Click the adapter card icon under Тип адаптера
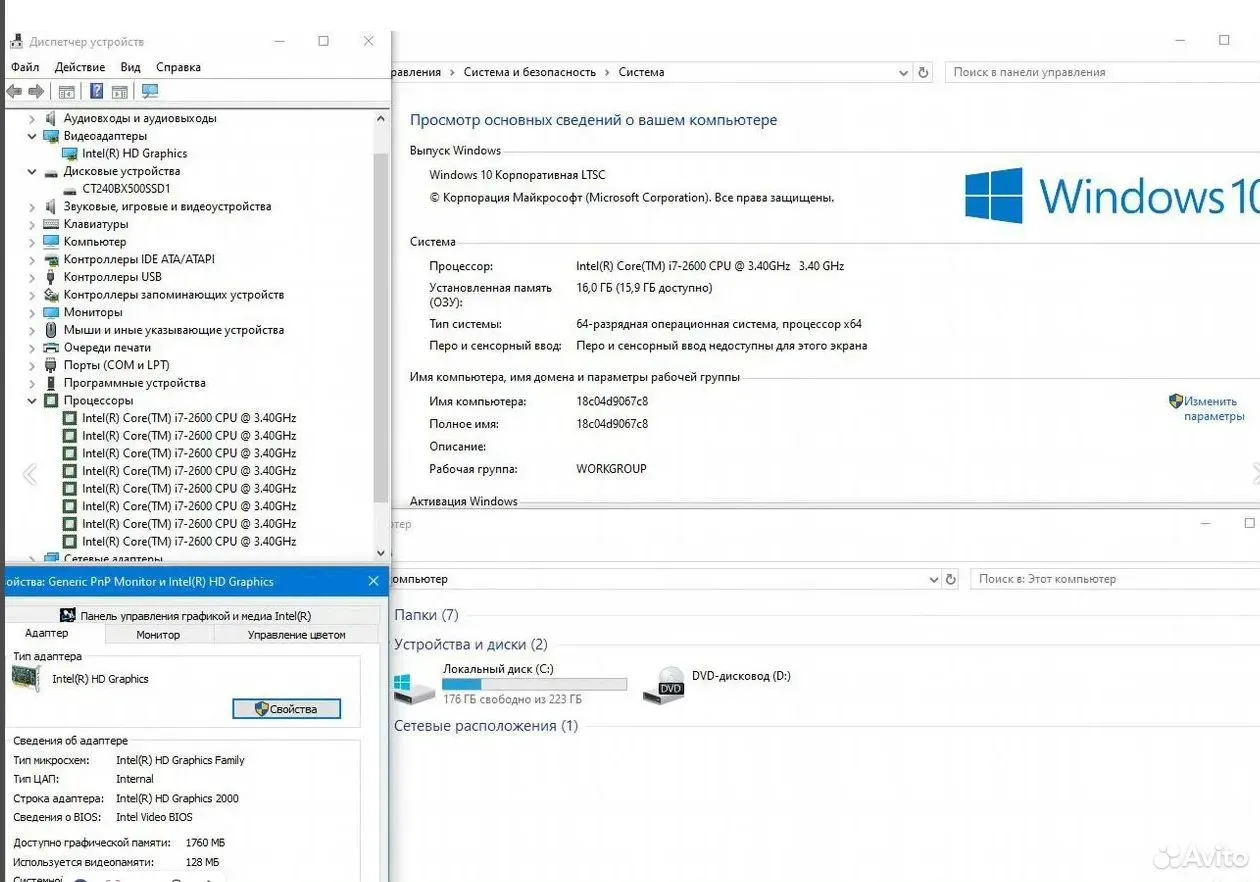The height and width of the screenshot is (882, 1260). pos(27,679)
